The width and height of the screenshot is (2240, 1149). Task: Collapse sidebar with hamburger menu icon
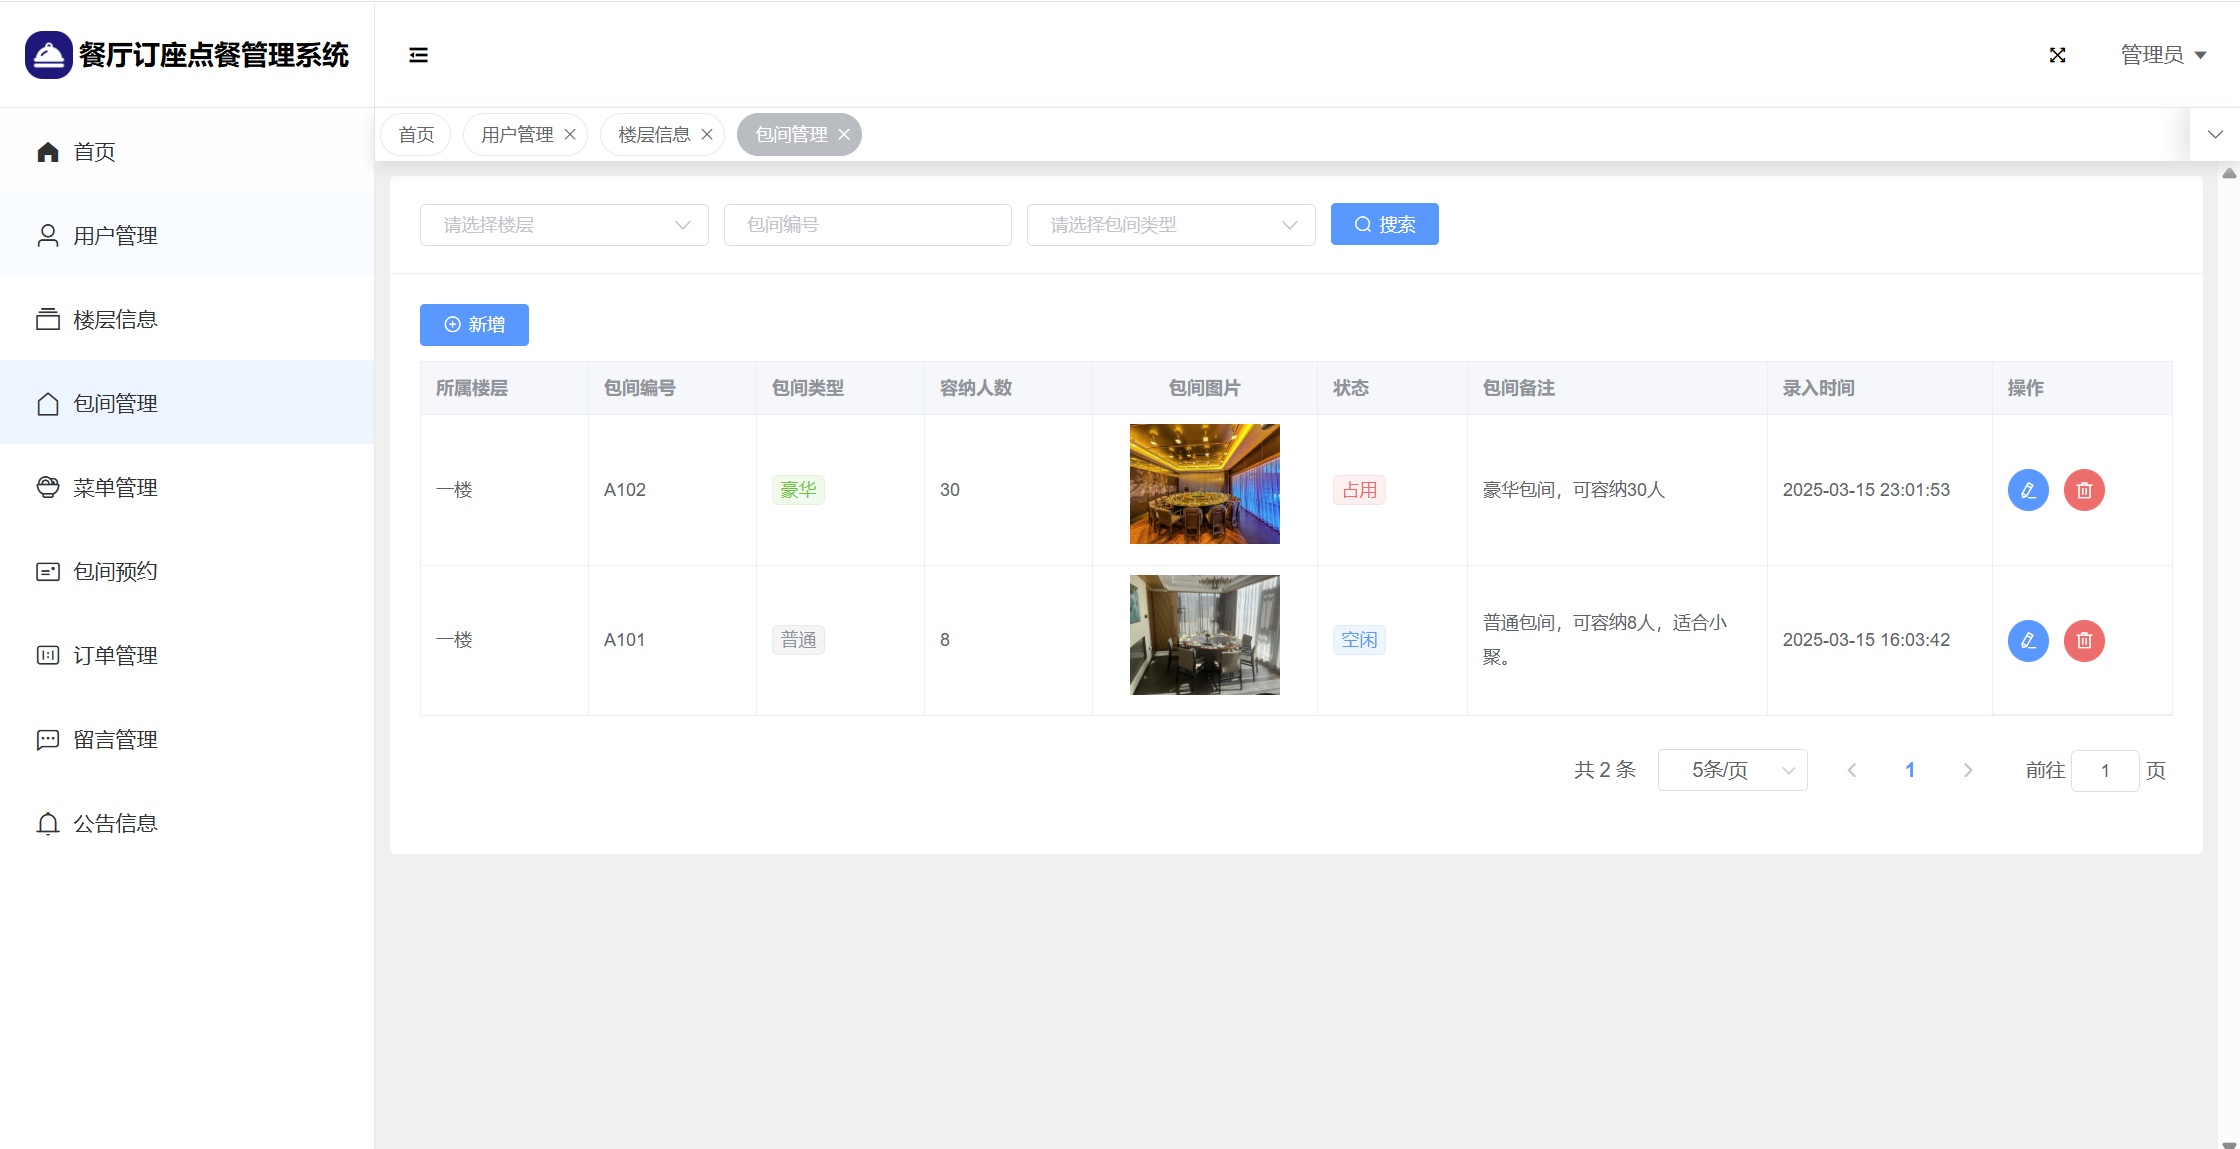pyautogui.click(x=418, y=55)
